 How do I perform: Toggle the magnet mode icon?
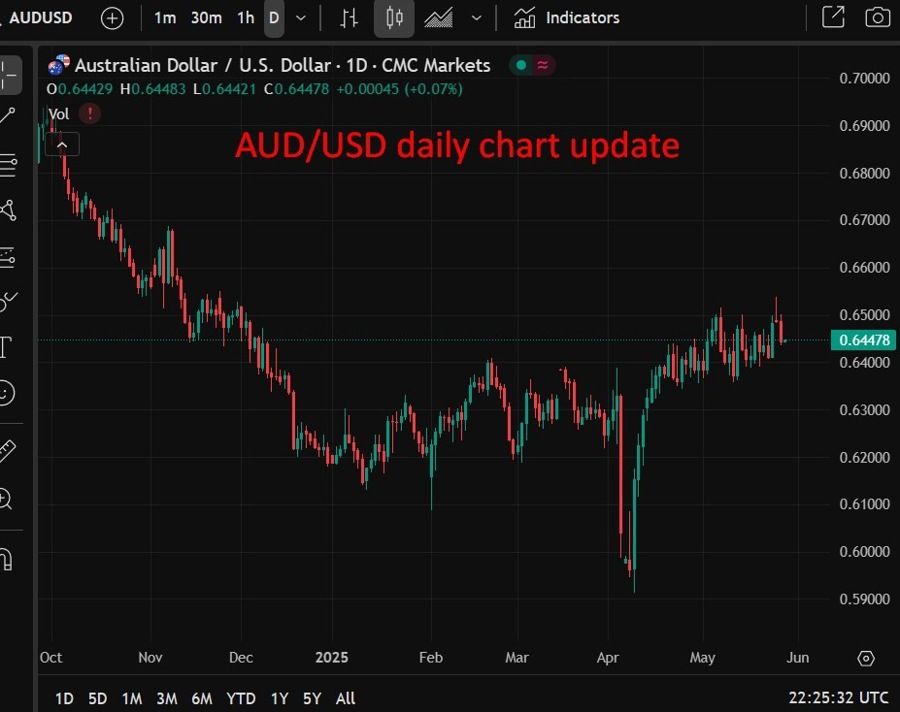(6, 559)
